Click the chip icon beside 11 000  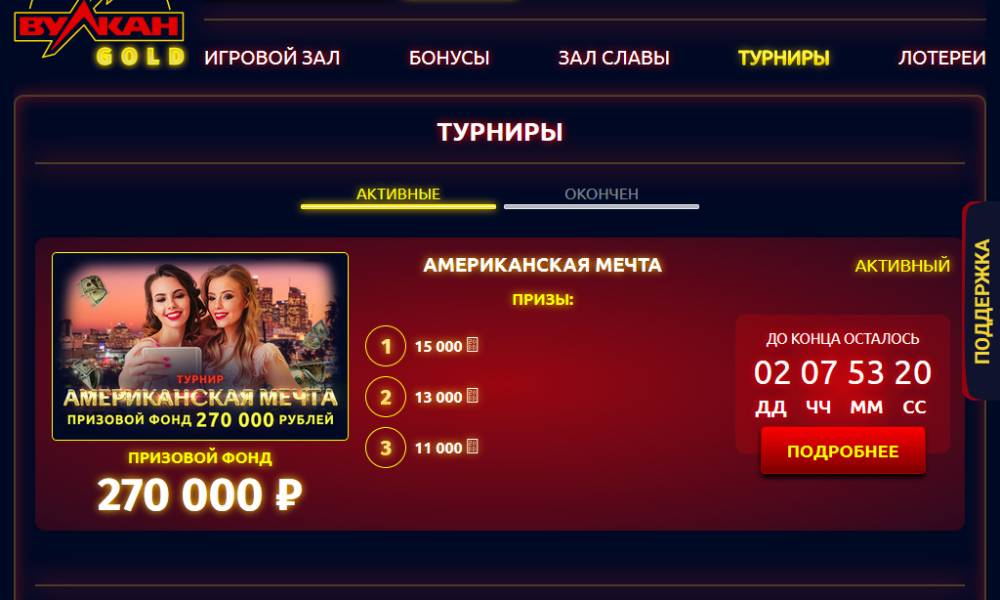tap(472, 446)
